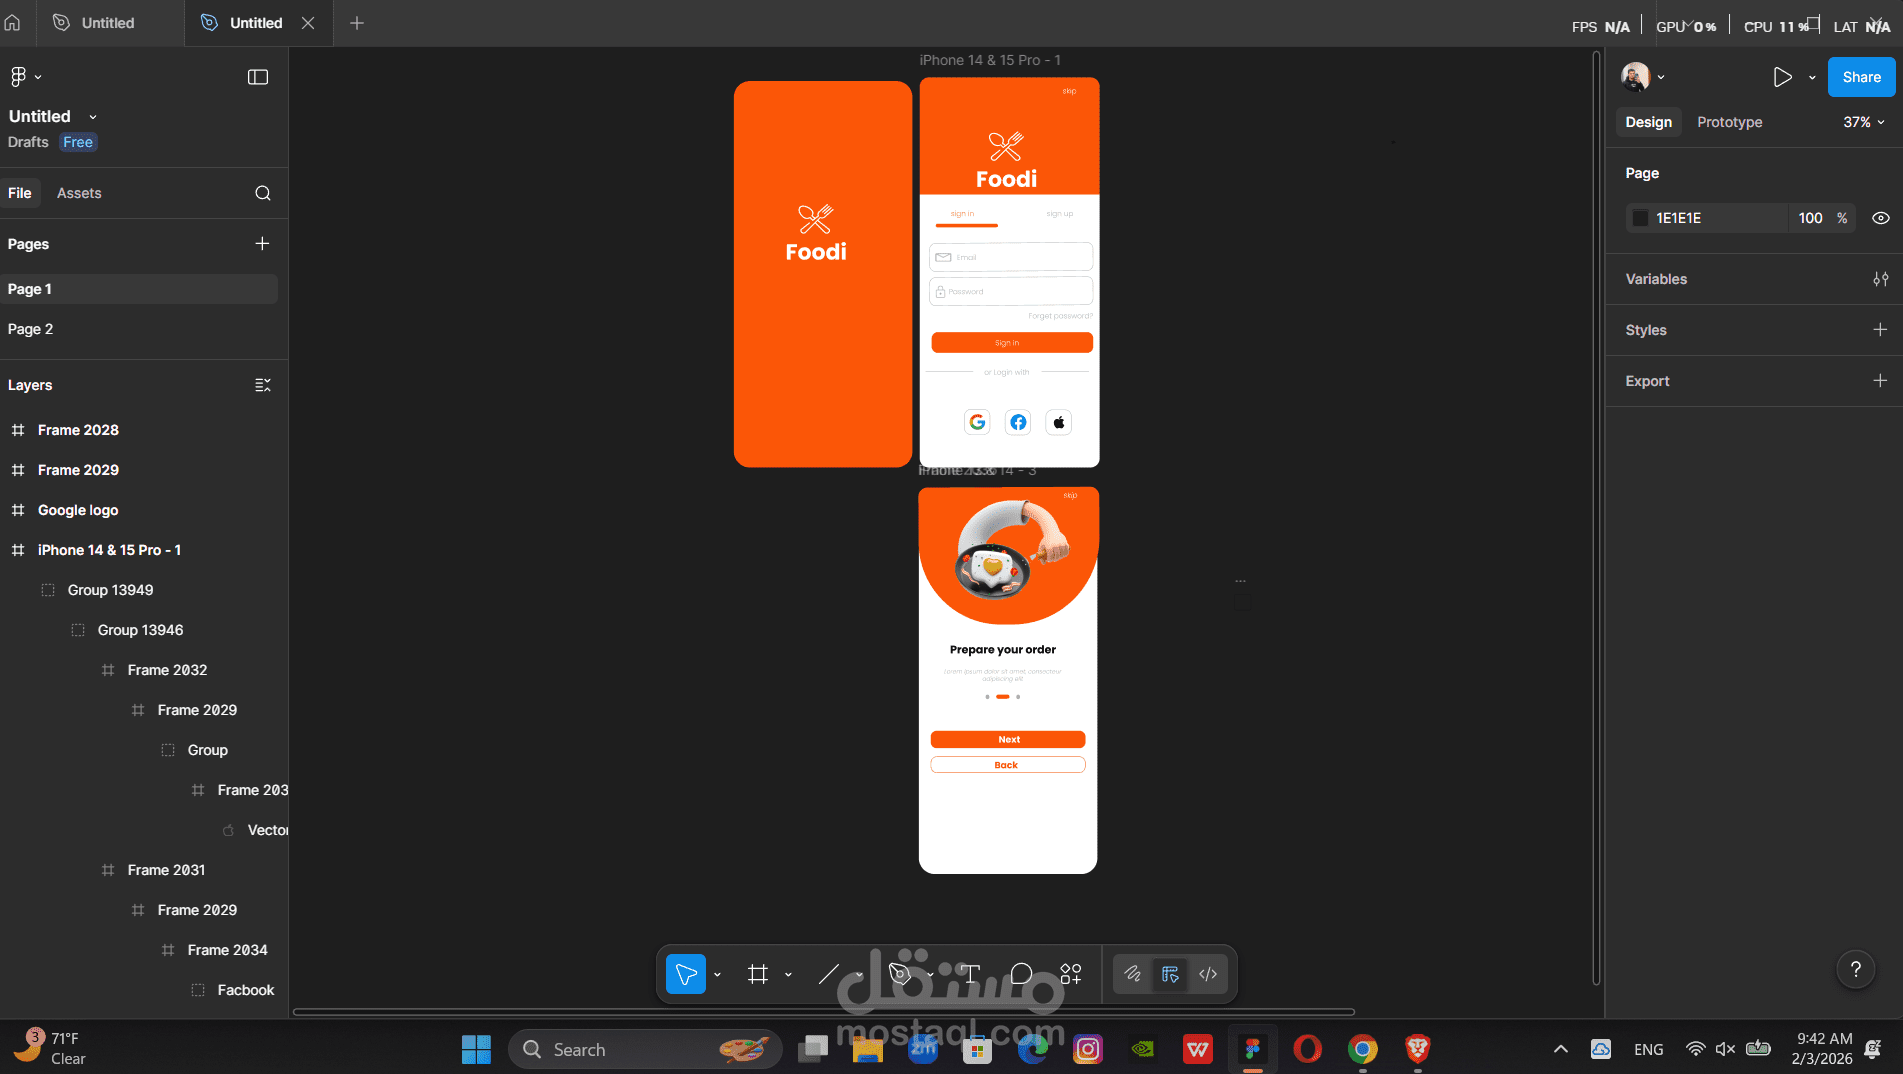The image size is (1903, 1074).
Task: Select layer Group 13949
Action: tap(110, 590)
